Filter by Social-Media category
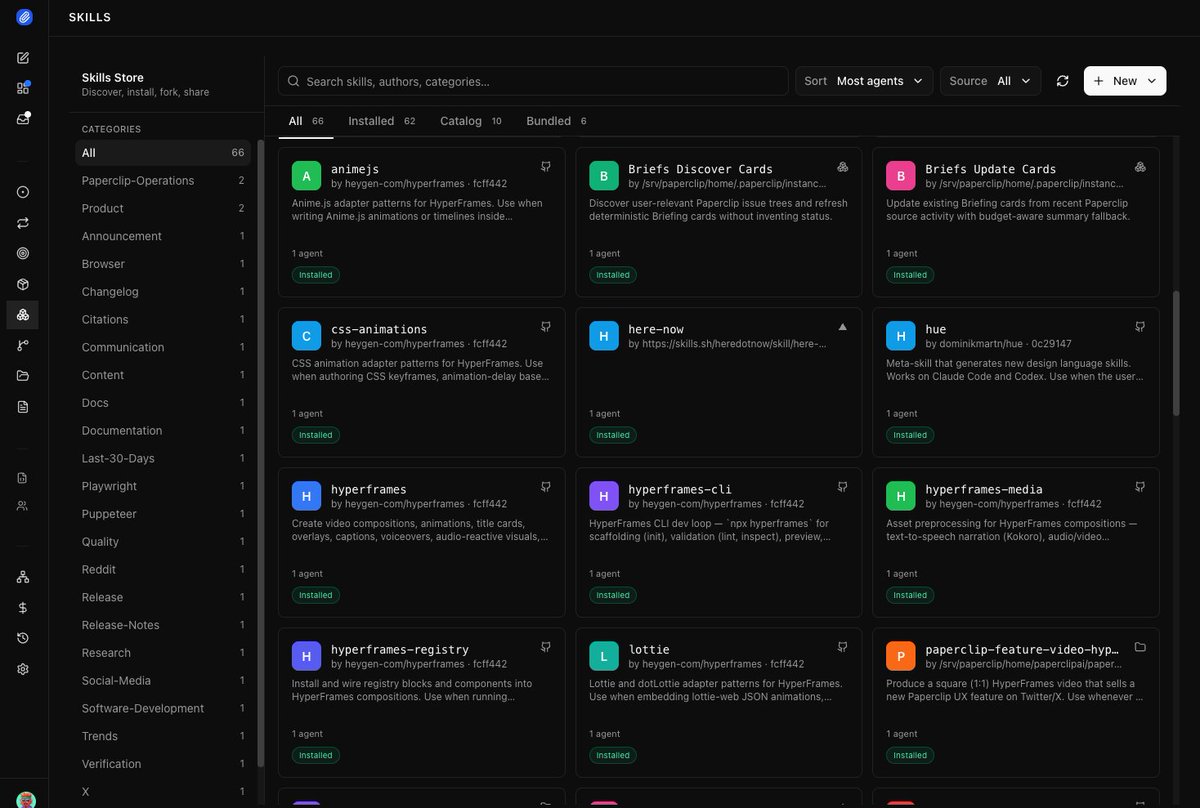This screenshot has width=1200, height=808. pyautogui.click(x=163, y=680)
